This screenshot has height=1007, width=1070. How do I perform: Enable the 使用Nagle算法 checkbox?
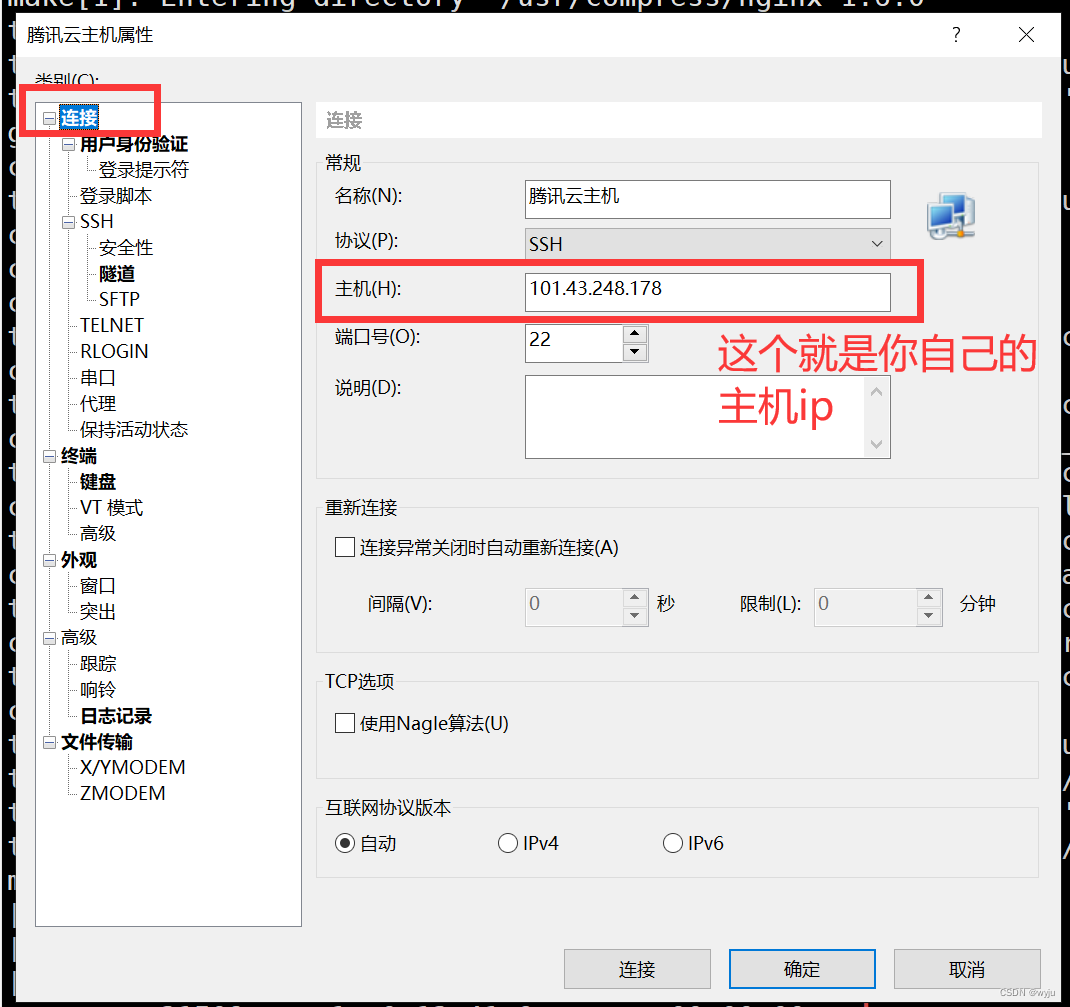pos(345,723)
